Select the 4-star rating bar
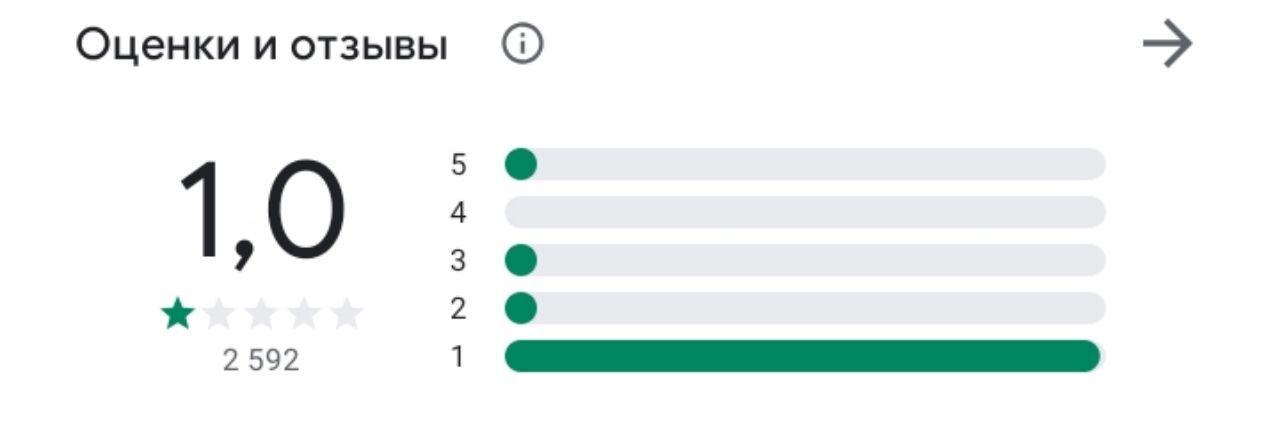Screen dimensions: 1280x448 [805, 212]
